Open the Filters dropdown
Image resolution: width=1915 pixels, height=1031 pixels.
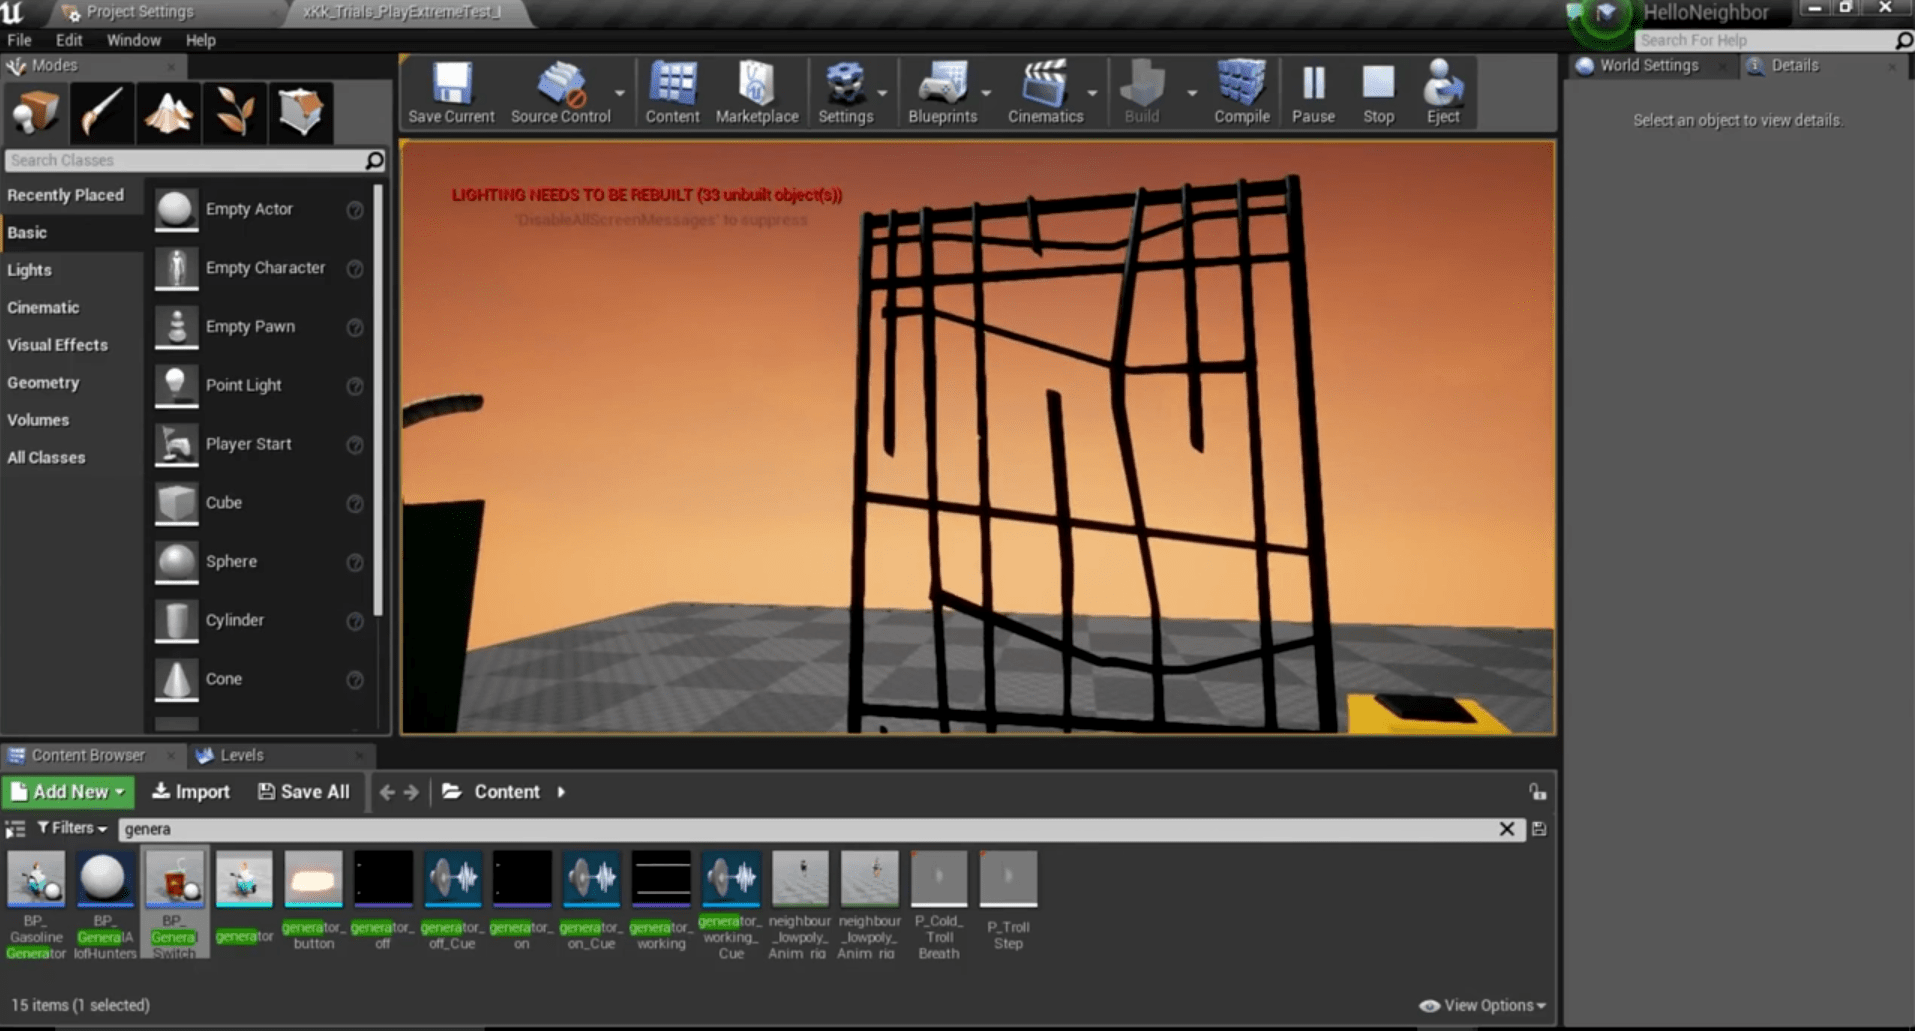click(x=72, y=828)
